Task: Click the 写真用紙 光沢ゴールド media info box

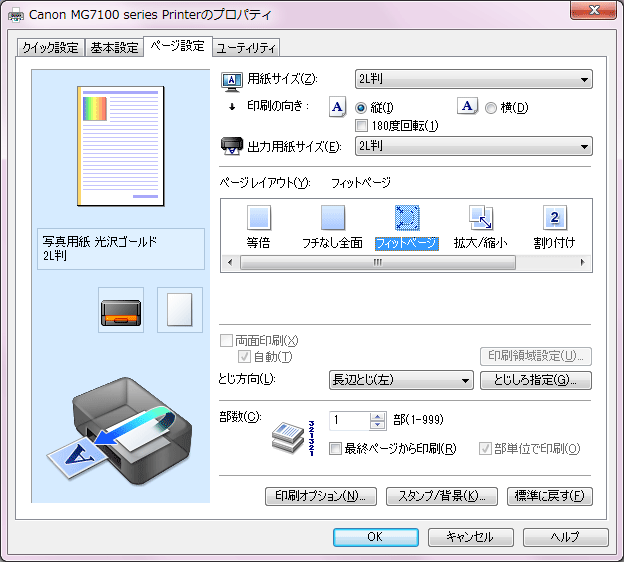Action: point(121,249)
